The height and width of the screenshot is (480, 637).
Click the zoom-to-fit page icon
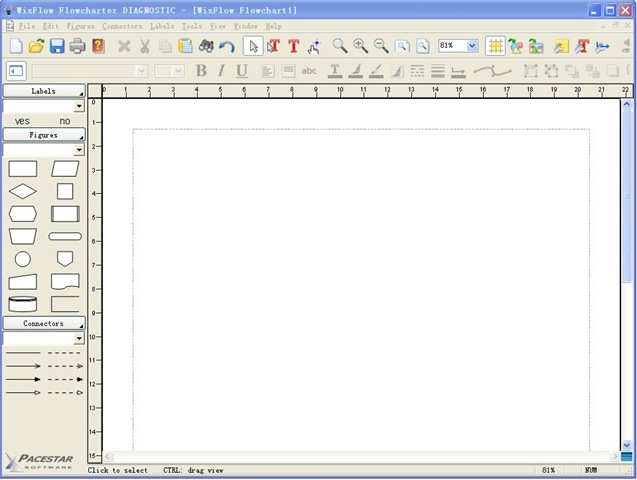[x=402, y=46]
